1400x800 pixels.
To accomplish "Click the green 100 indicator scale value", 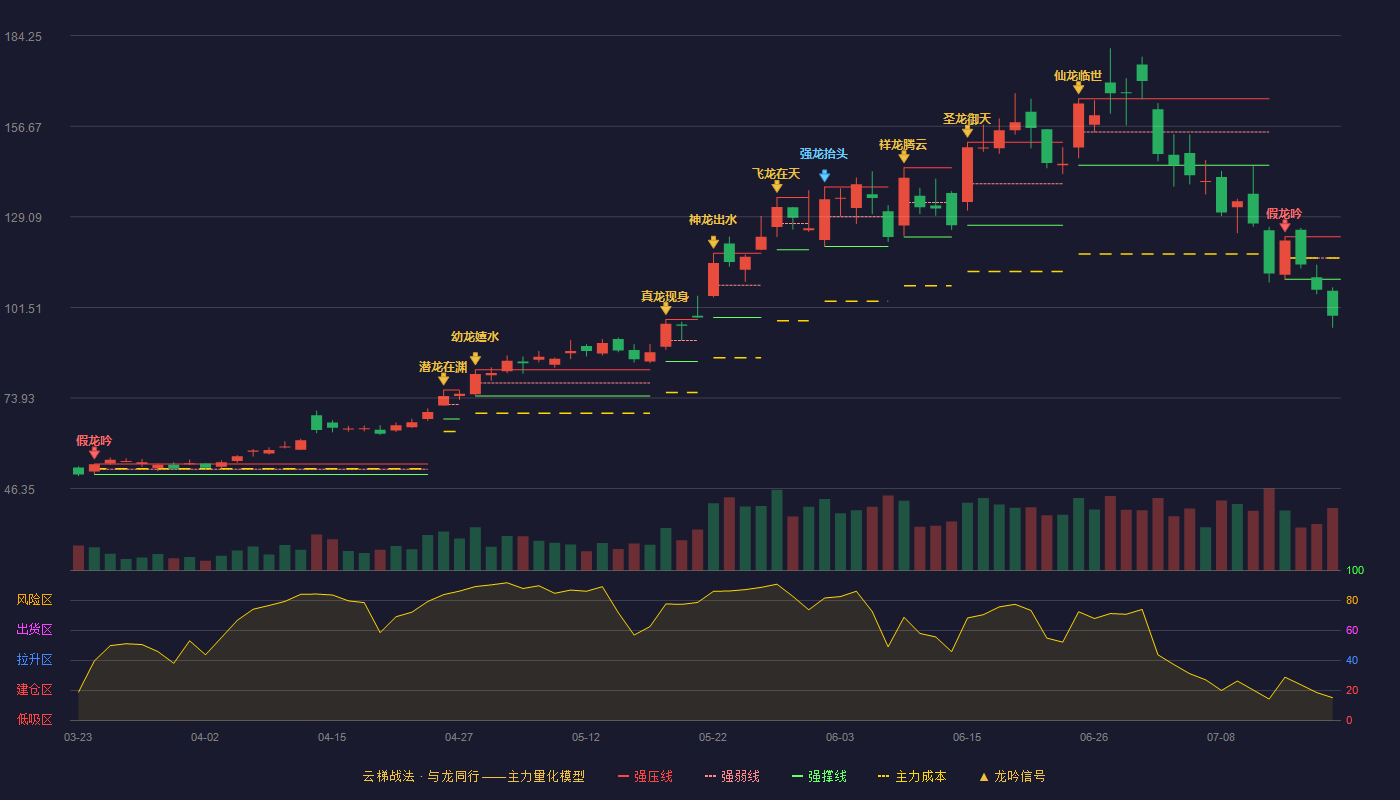I will (1355, 571).
